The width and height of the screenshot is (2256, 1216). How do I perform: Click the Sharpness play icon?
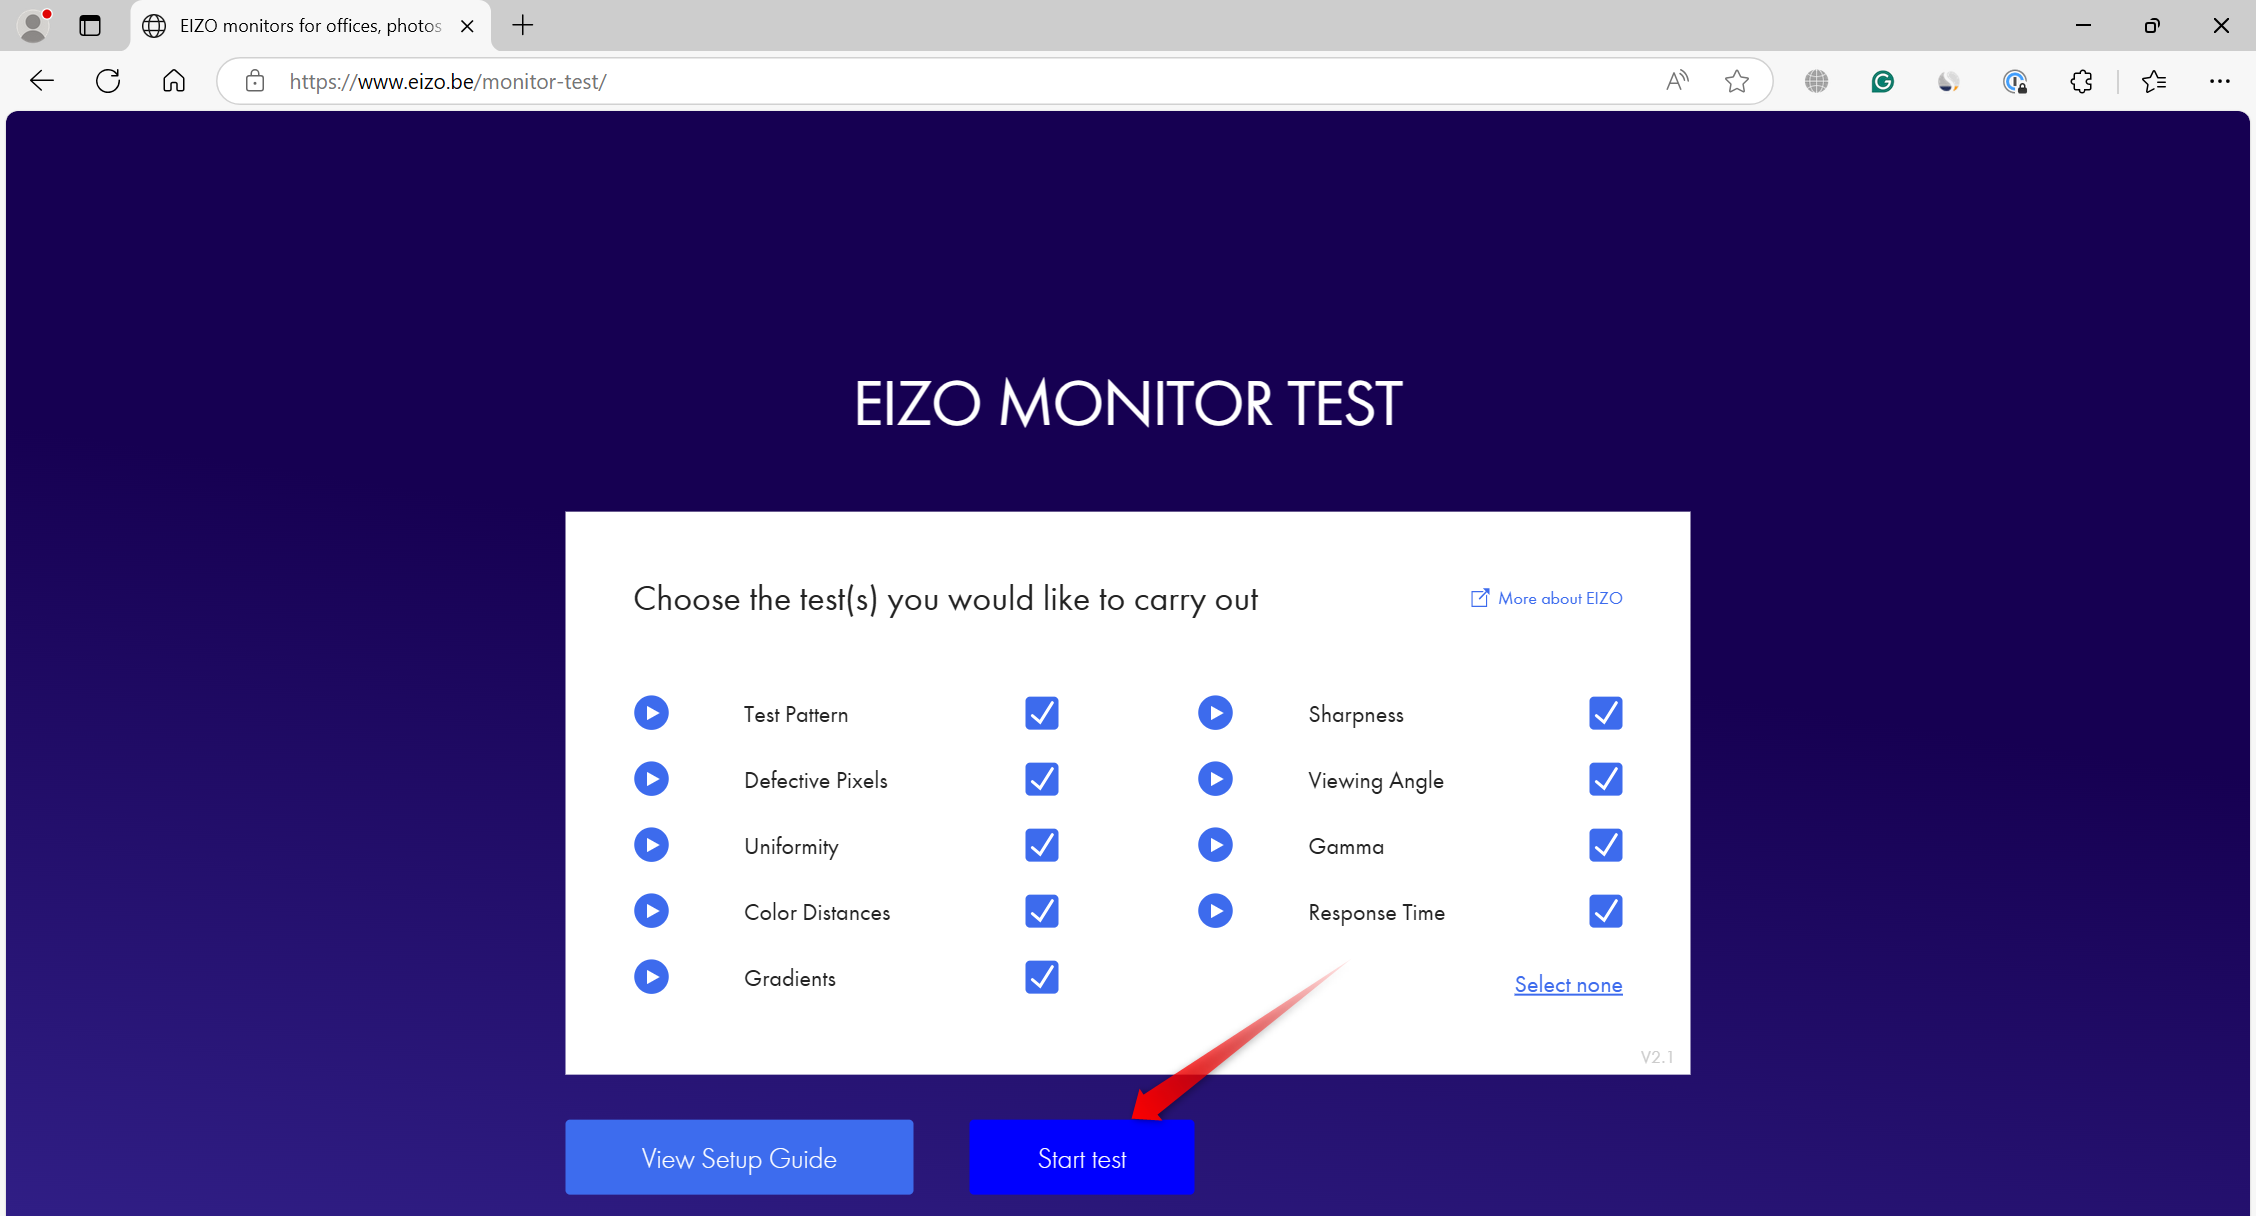1216,713
